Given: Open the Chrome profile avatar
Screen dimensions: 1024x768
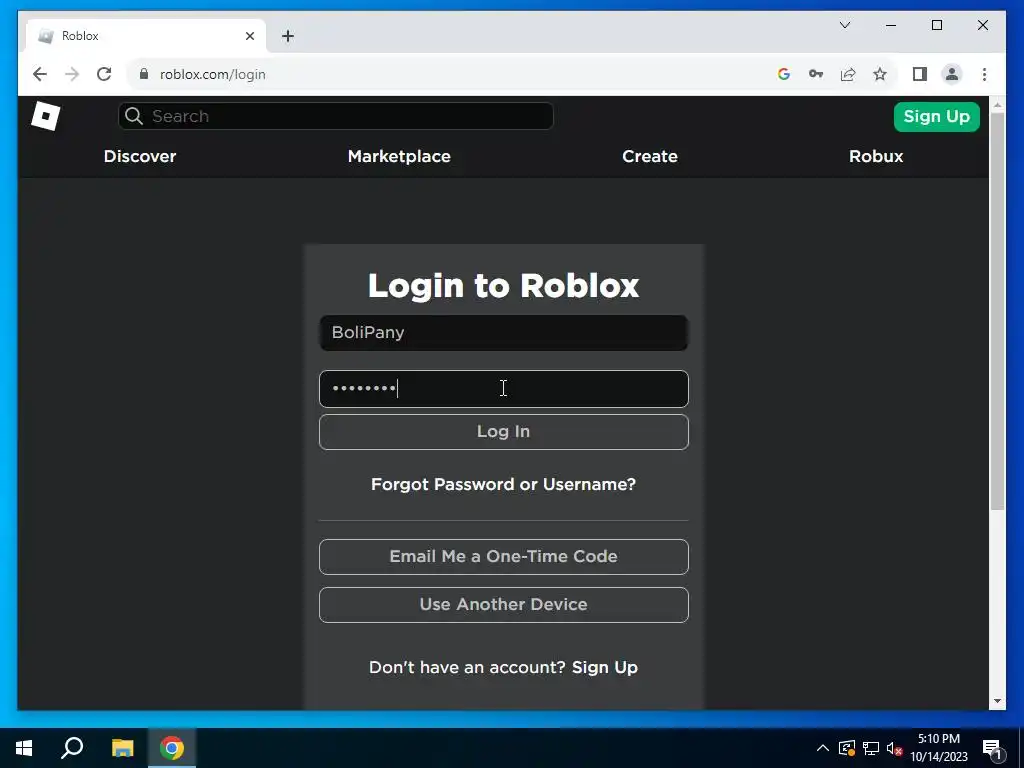Looking at the screenshot, I should 952,74.
